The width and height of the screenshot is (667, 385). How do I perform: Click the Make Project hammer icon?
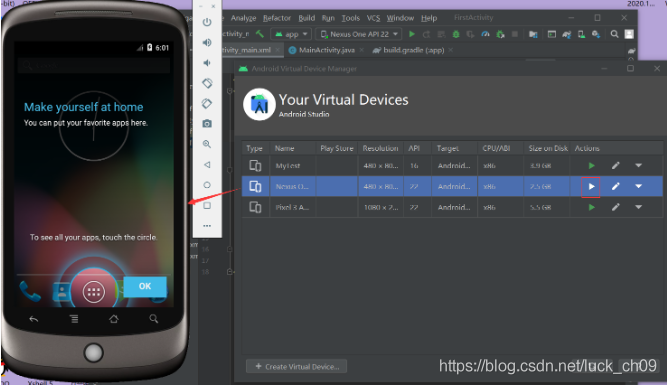(259, 34)
